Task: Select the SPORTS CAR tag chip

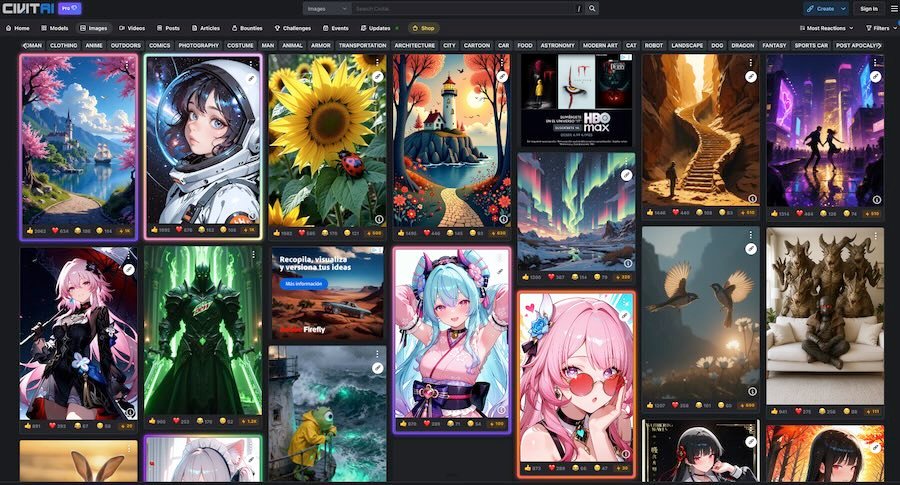Action: 811,45
